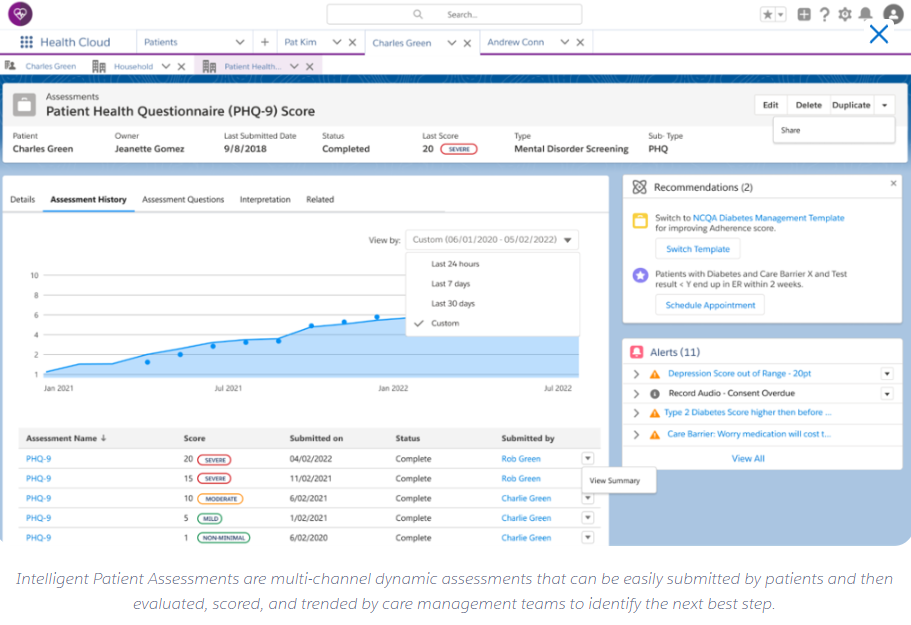Open the setup gear icon
This screenshot has width=911, height=625.
coord(845,14)
